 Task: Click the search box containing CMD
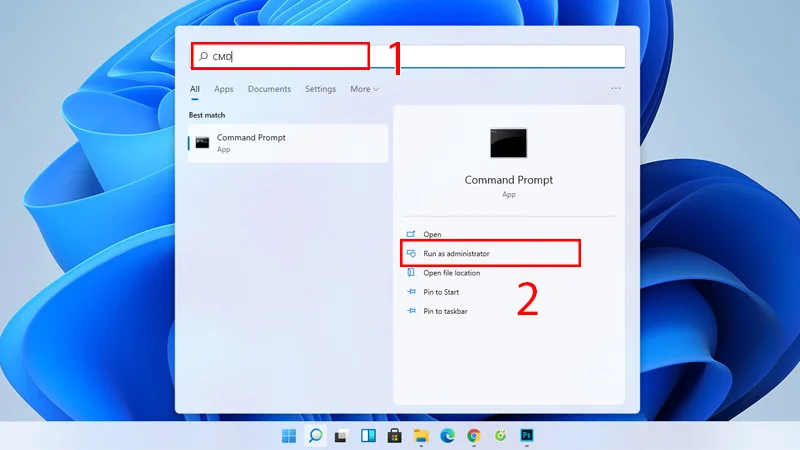click(408, 57)
